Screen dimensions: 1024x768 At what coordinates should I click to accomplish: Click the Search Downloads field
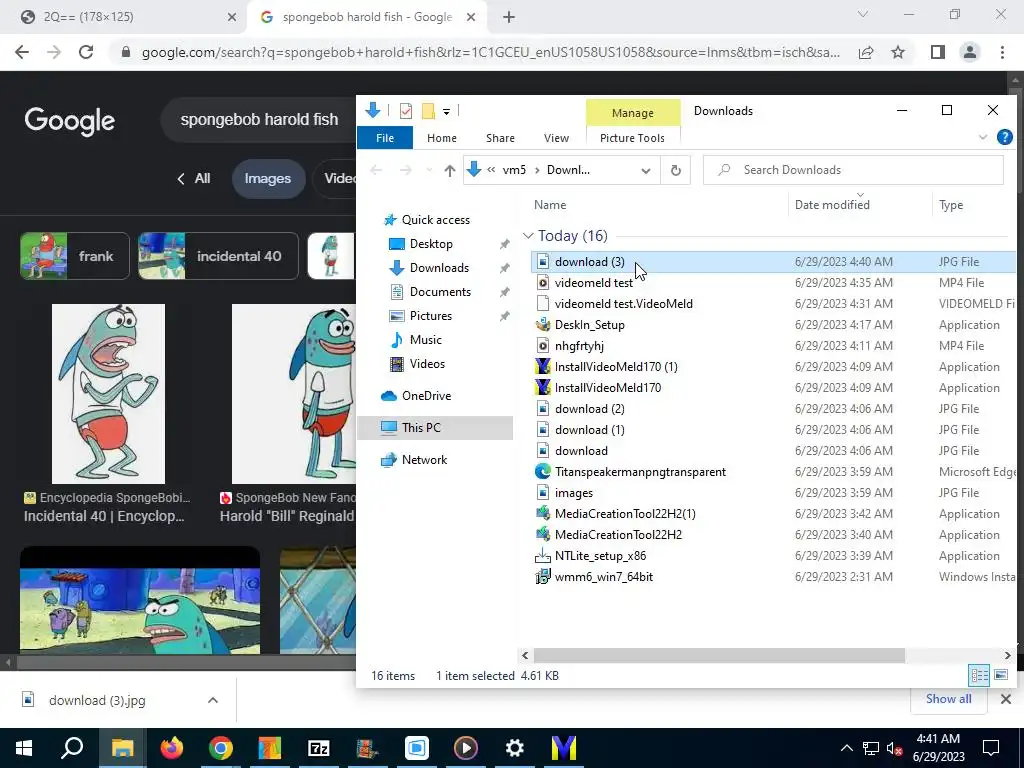click(x=853, y=170)
